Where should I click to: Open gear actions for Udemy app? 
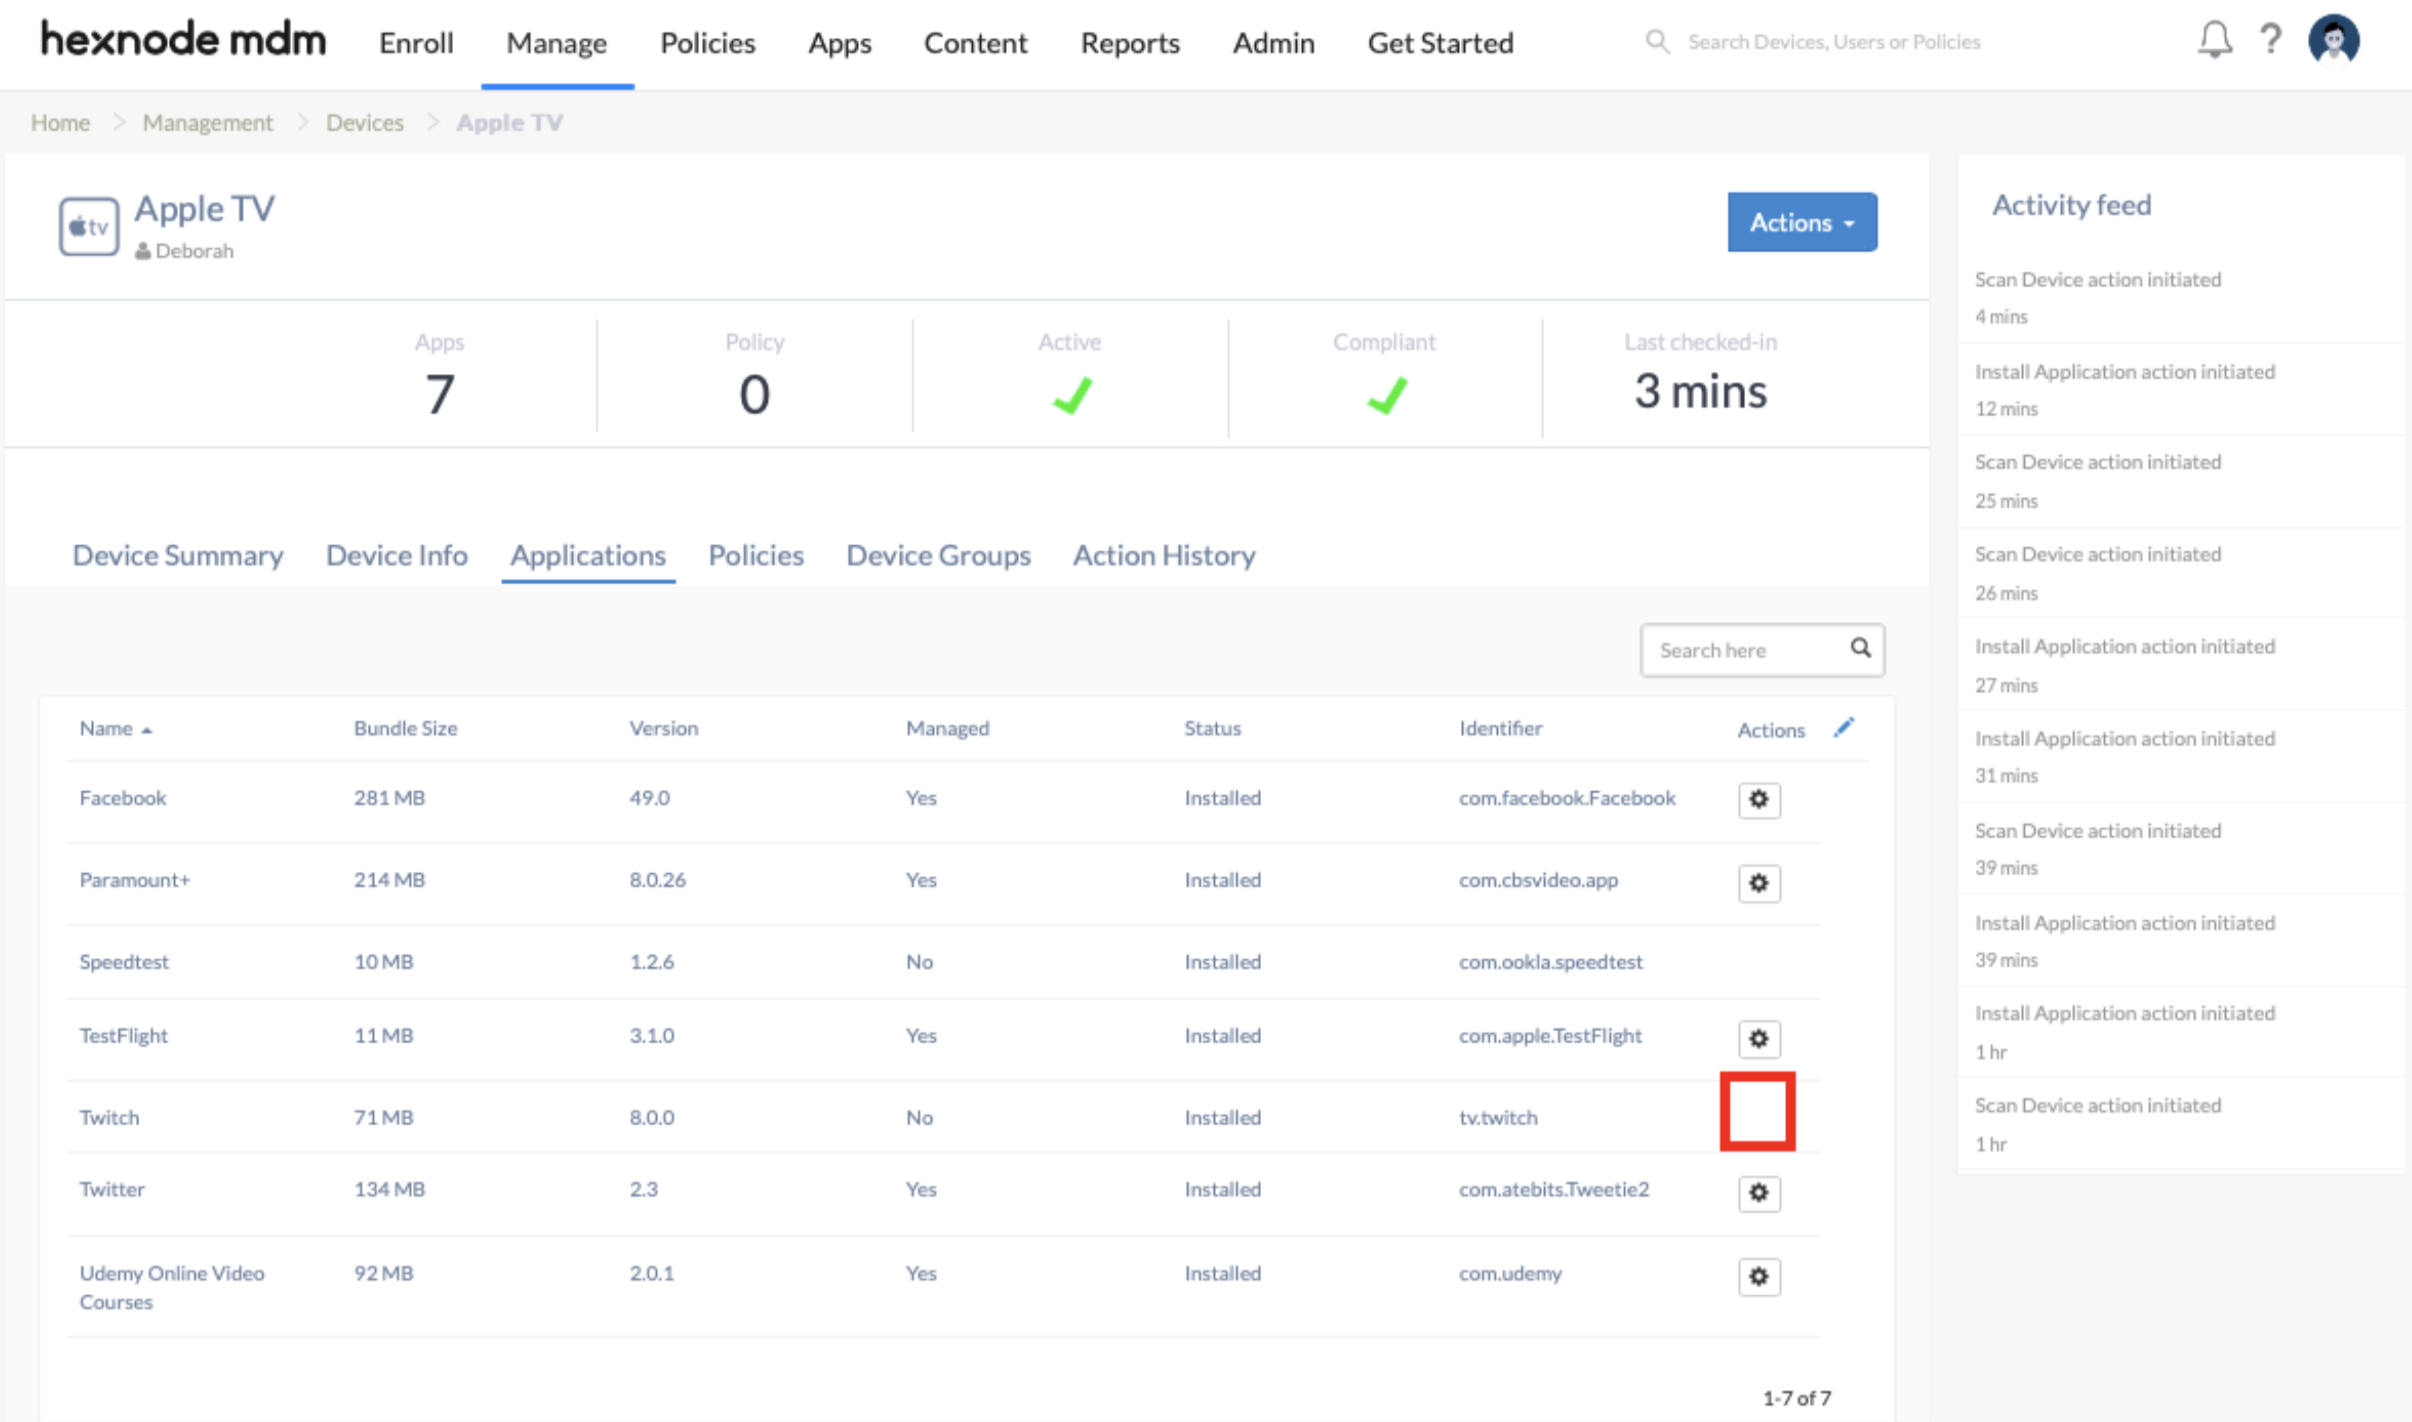click(1759, 1276)
